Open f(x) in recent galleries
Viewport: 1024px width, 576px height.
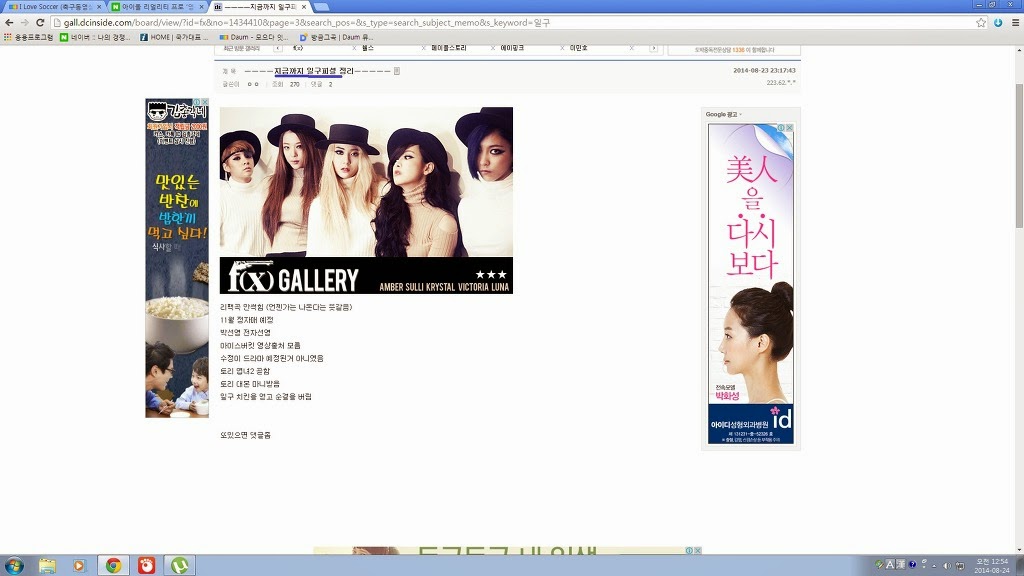tap(298, 48)
